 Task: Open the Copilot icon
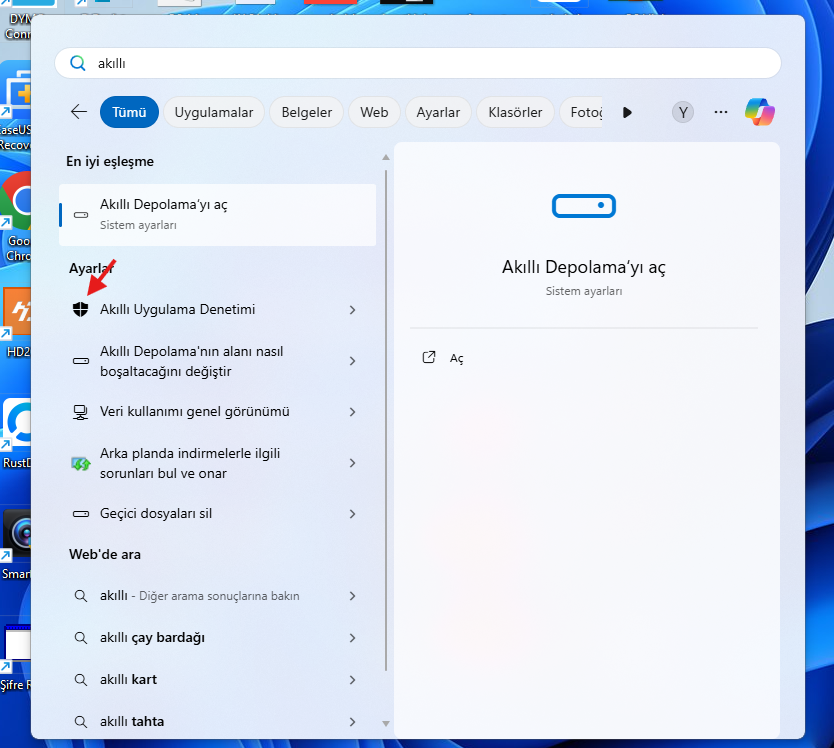pos(760,112)
